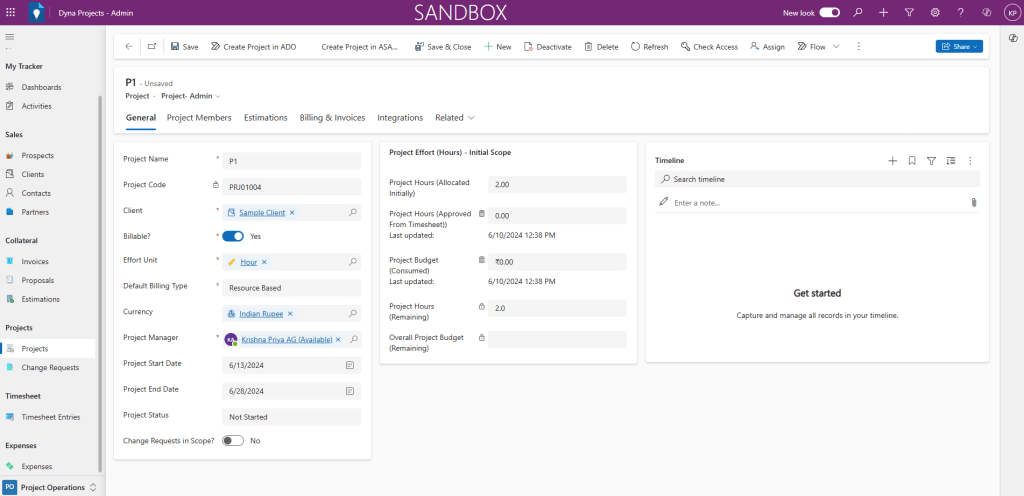Viewport: 1024px width, 496px height.
Task: Click the timeline add record plus icon
Action: (892, 160)
